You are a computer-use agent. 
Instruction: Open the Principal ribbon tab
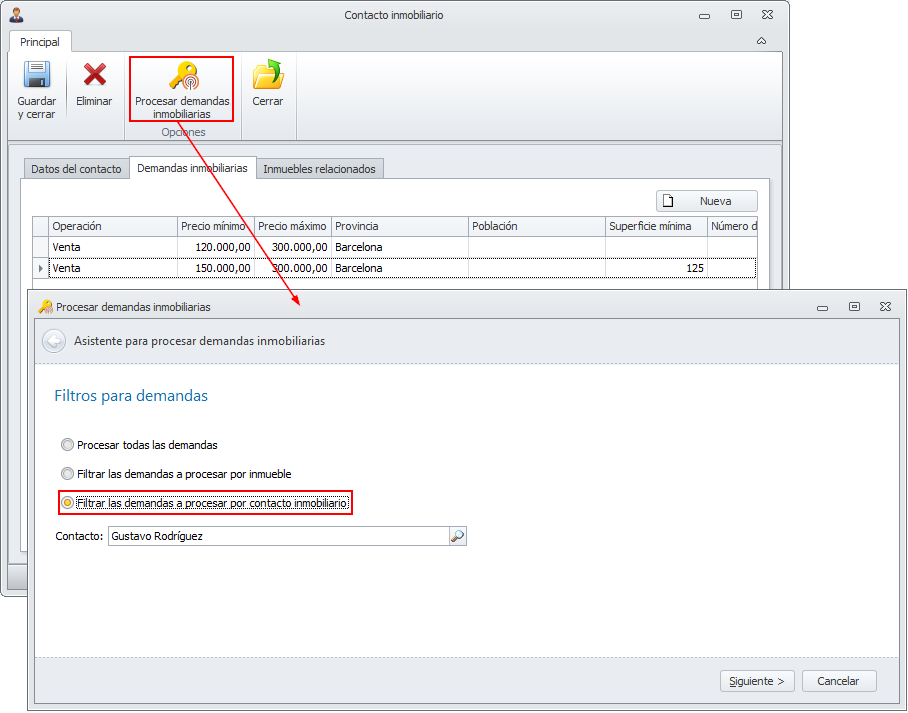click(40, 42)
